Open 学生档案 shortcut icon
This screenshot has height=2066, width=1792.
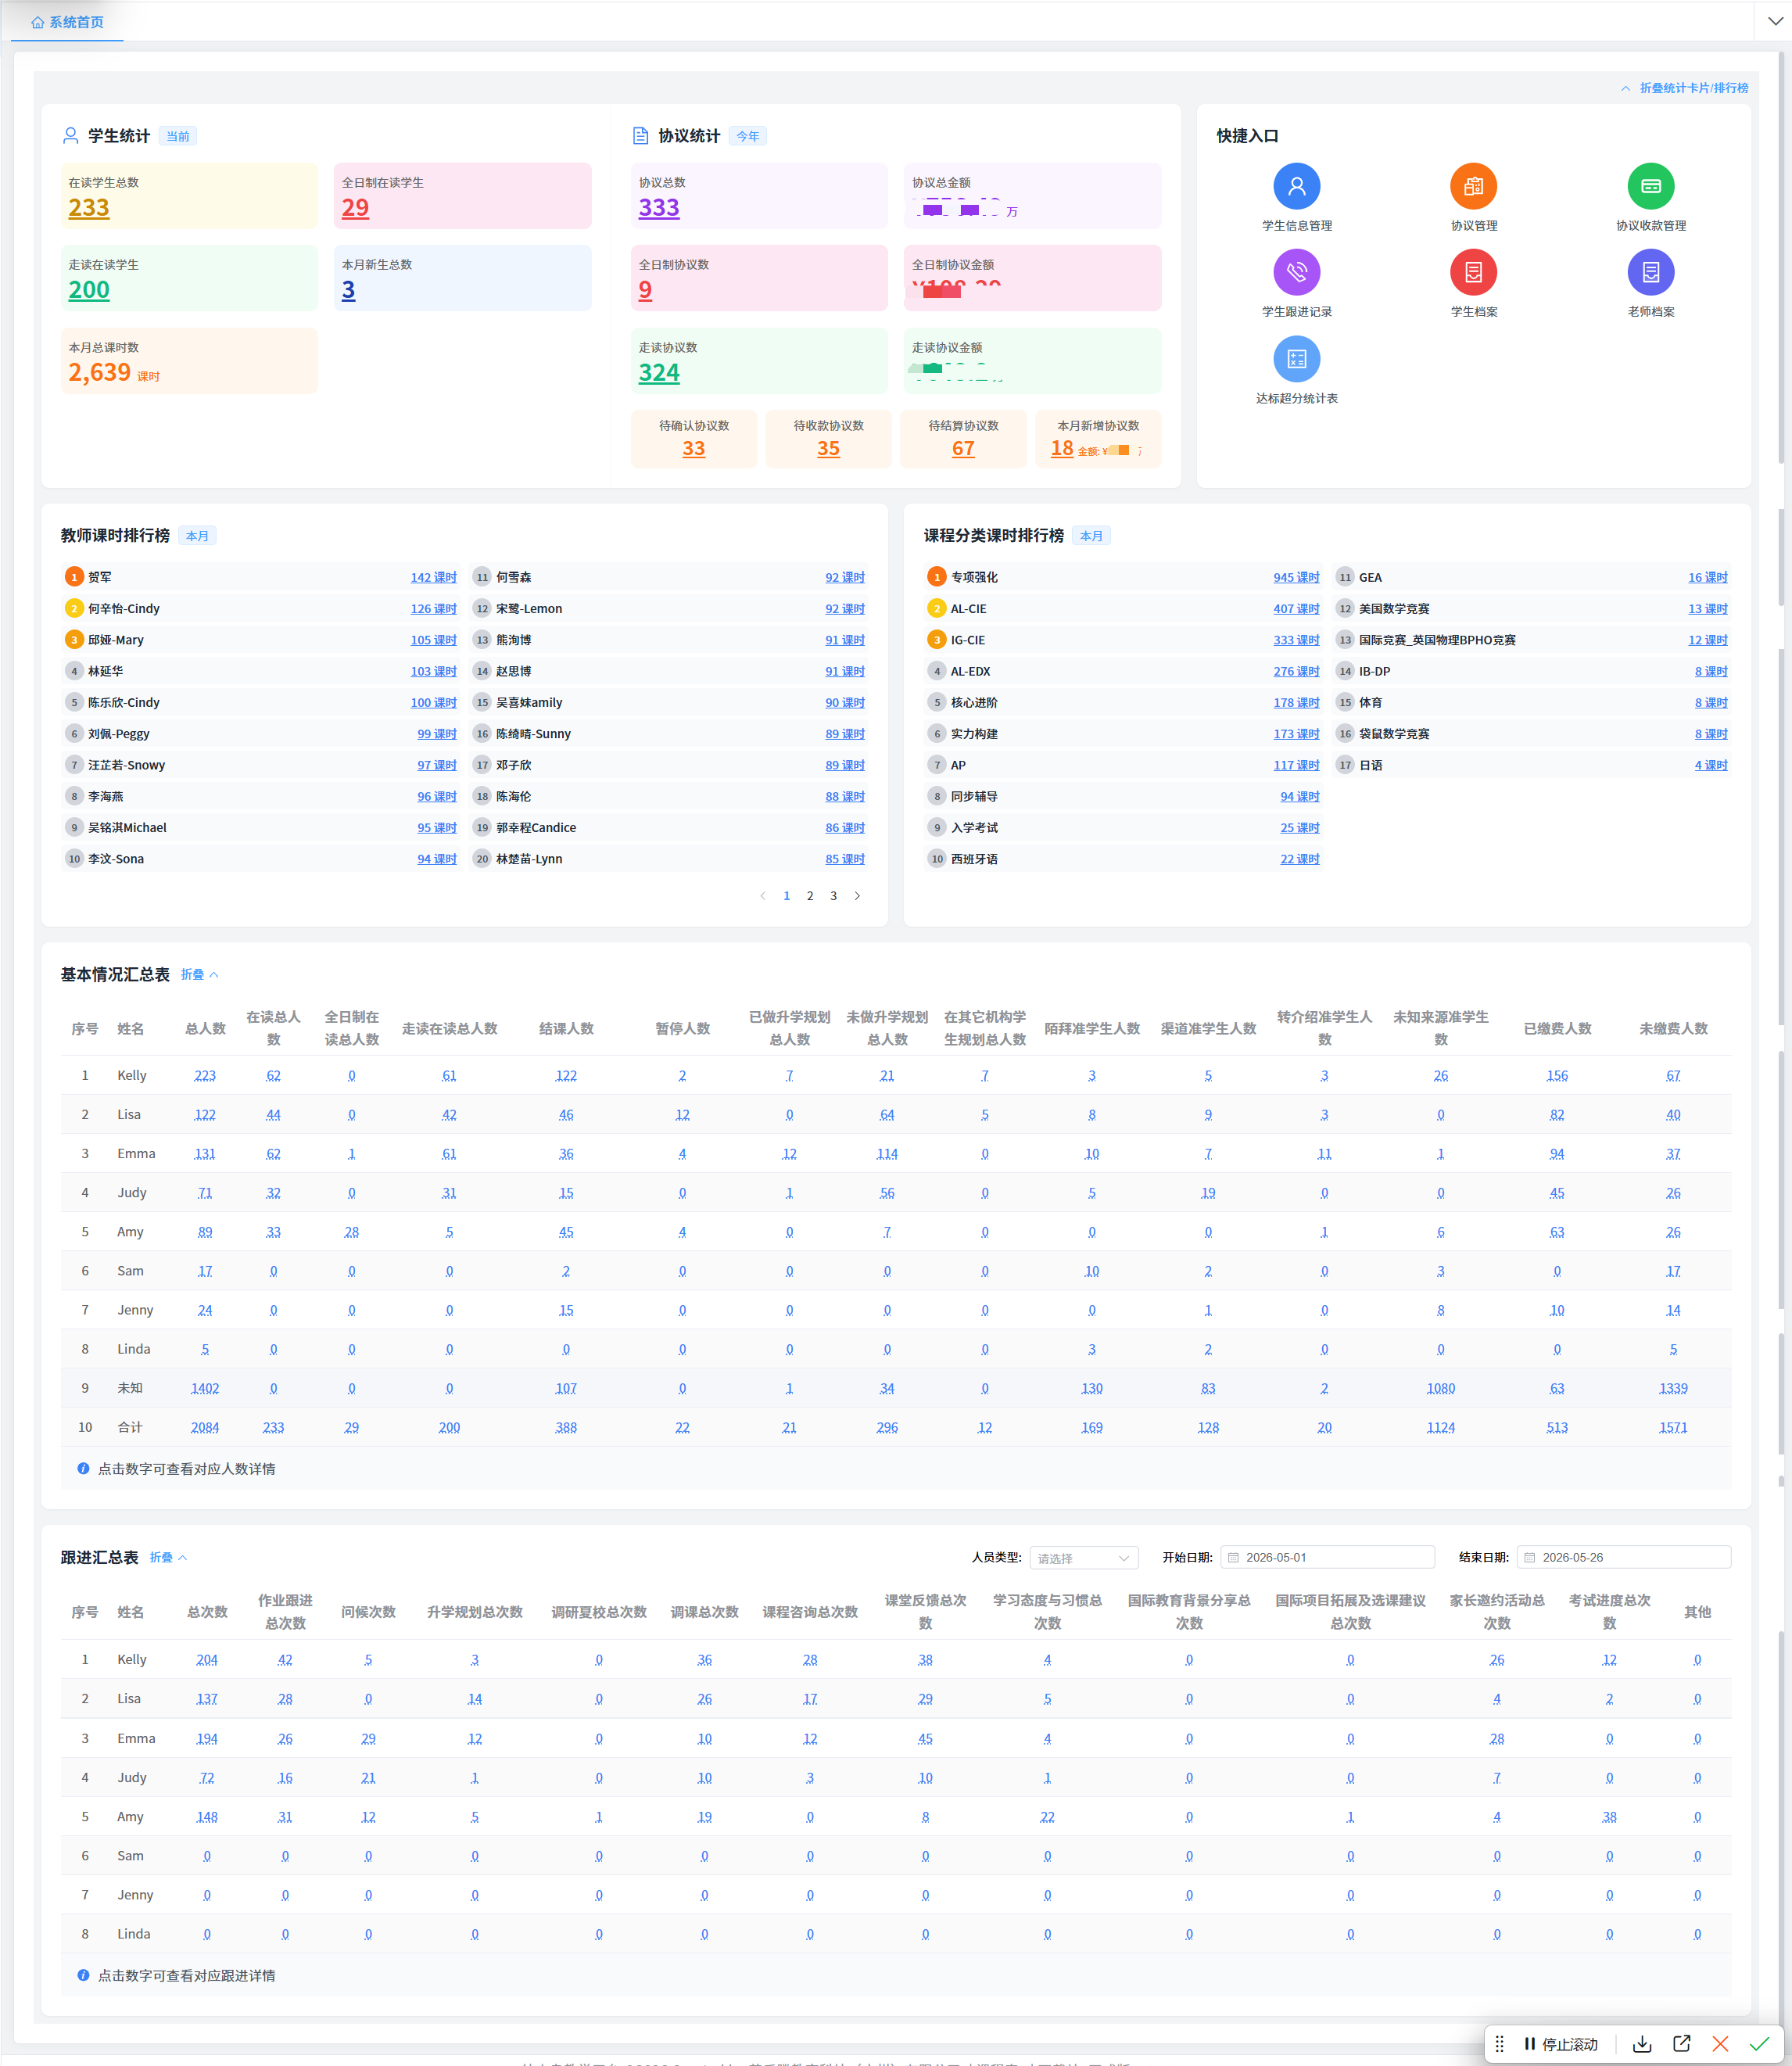tap(1473, 272)
